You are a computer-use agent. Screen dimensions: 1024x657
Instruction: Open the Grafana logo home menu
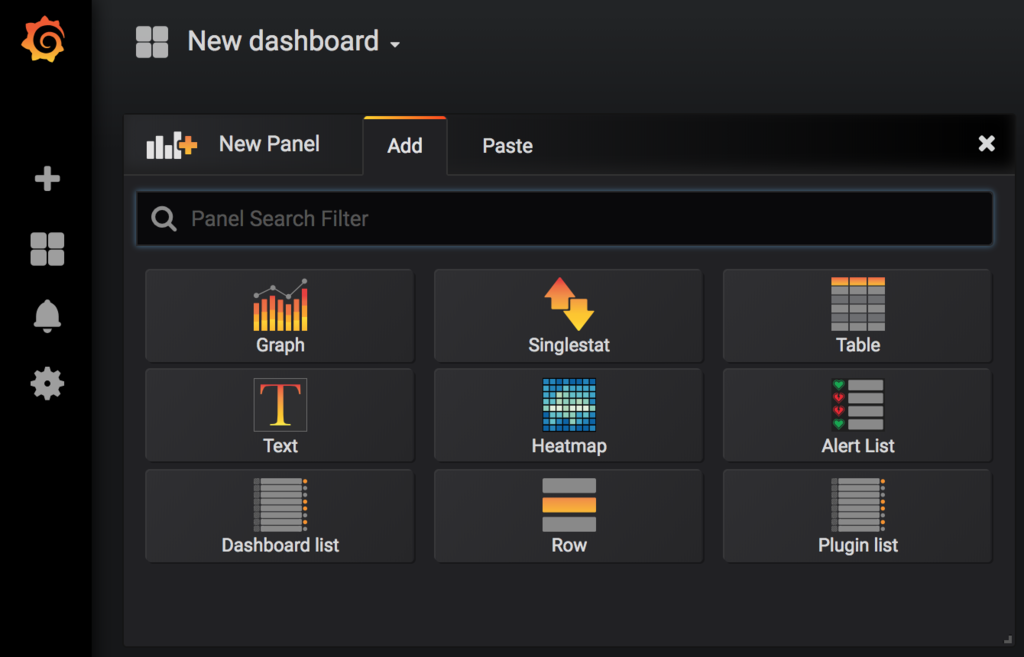coord(43,40)
